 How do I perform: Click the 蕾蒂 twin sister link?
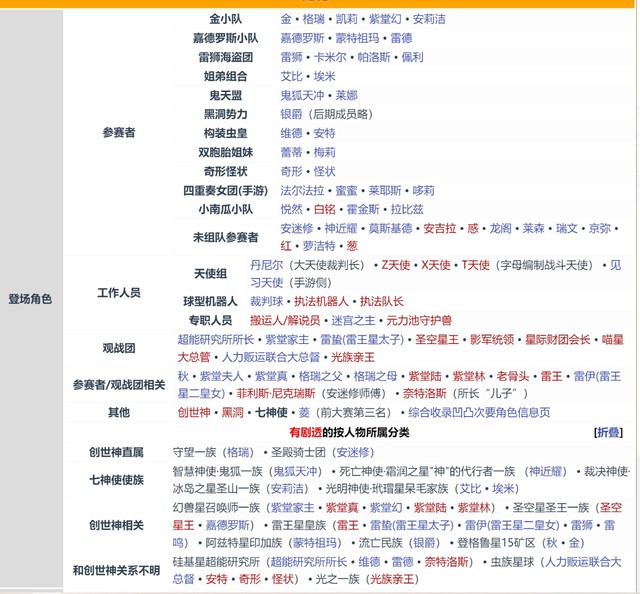291,152
